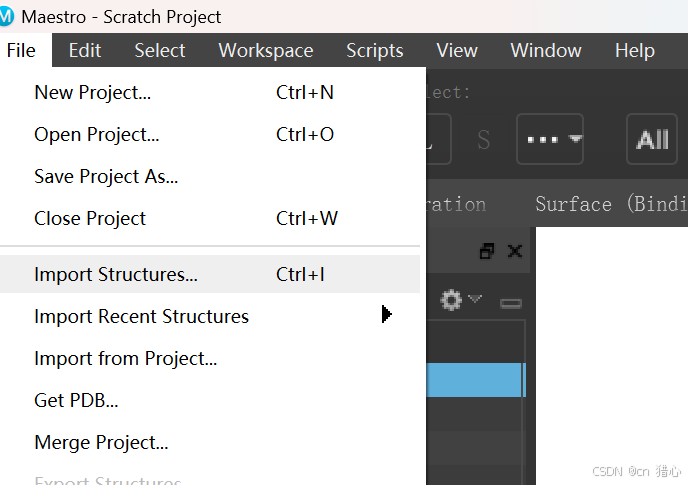Click the S selection button
The width and height of the screenshot is (688, 485).
click(484, 140)
